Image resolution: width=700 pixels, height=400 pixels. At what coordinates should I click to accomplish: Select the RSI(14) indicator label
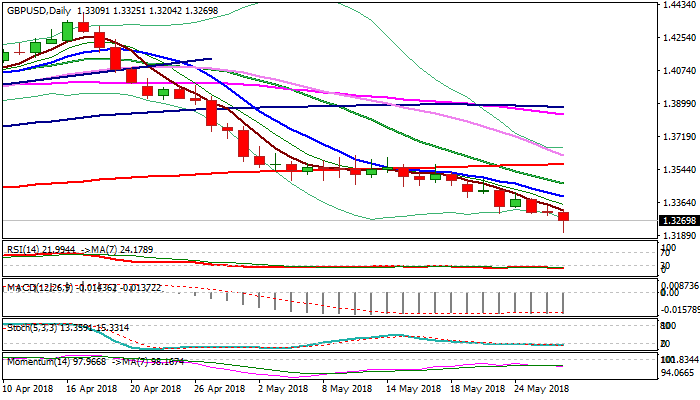pos(21,249)
